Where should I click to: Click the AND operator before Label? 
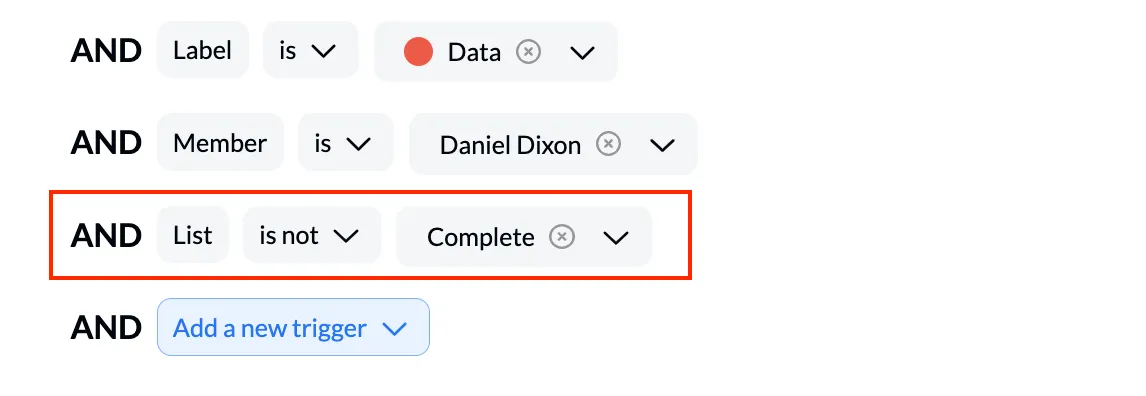[106, 51]
